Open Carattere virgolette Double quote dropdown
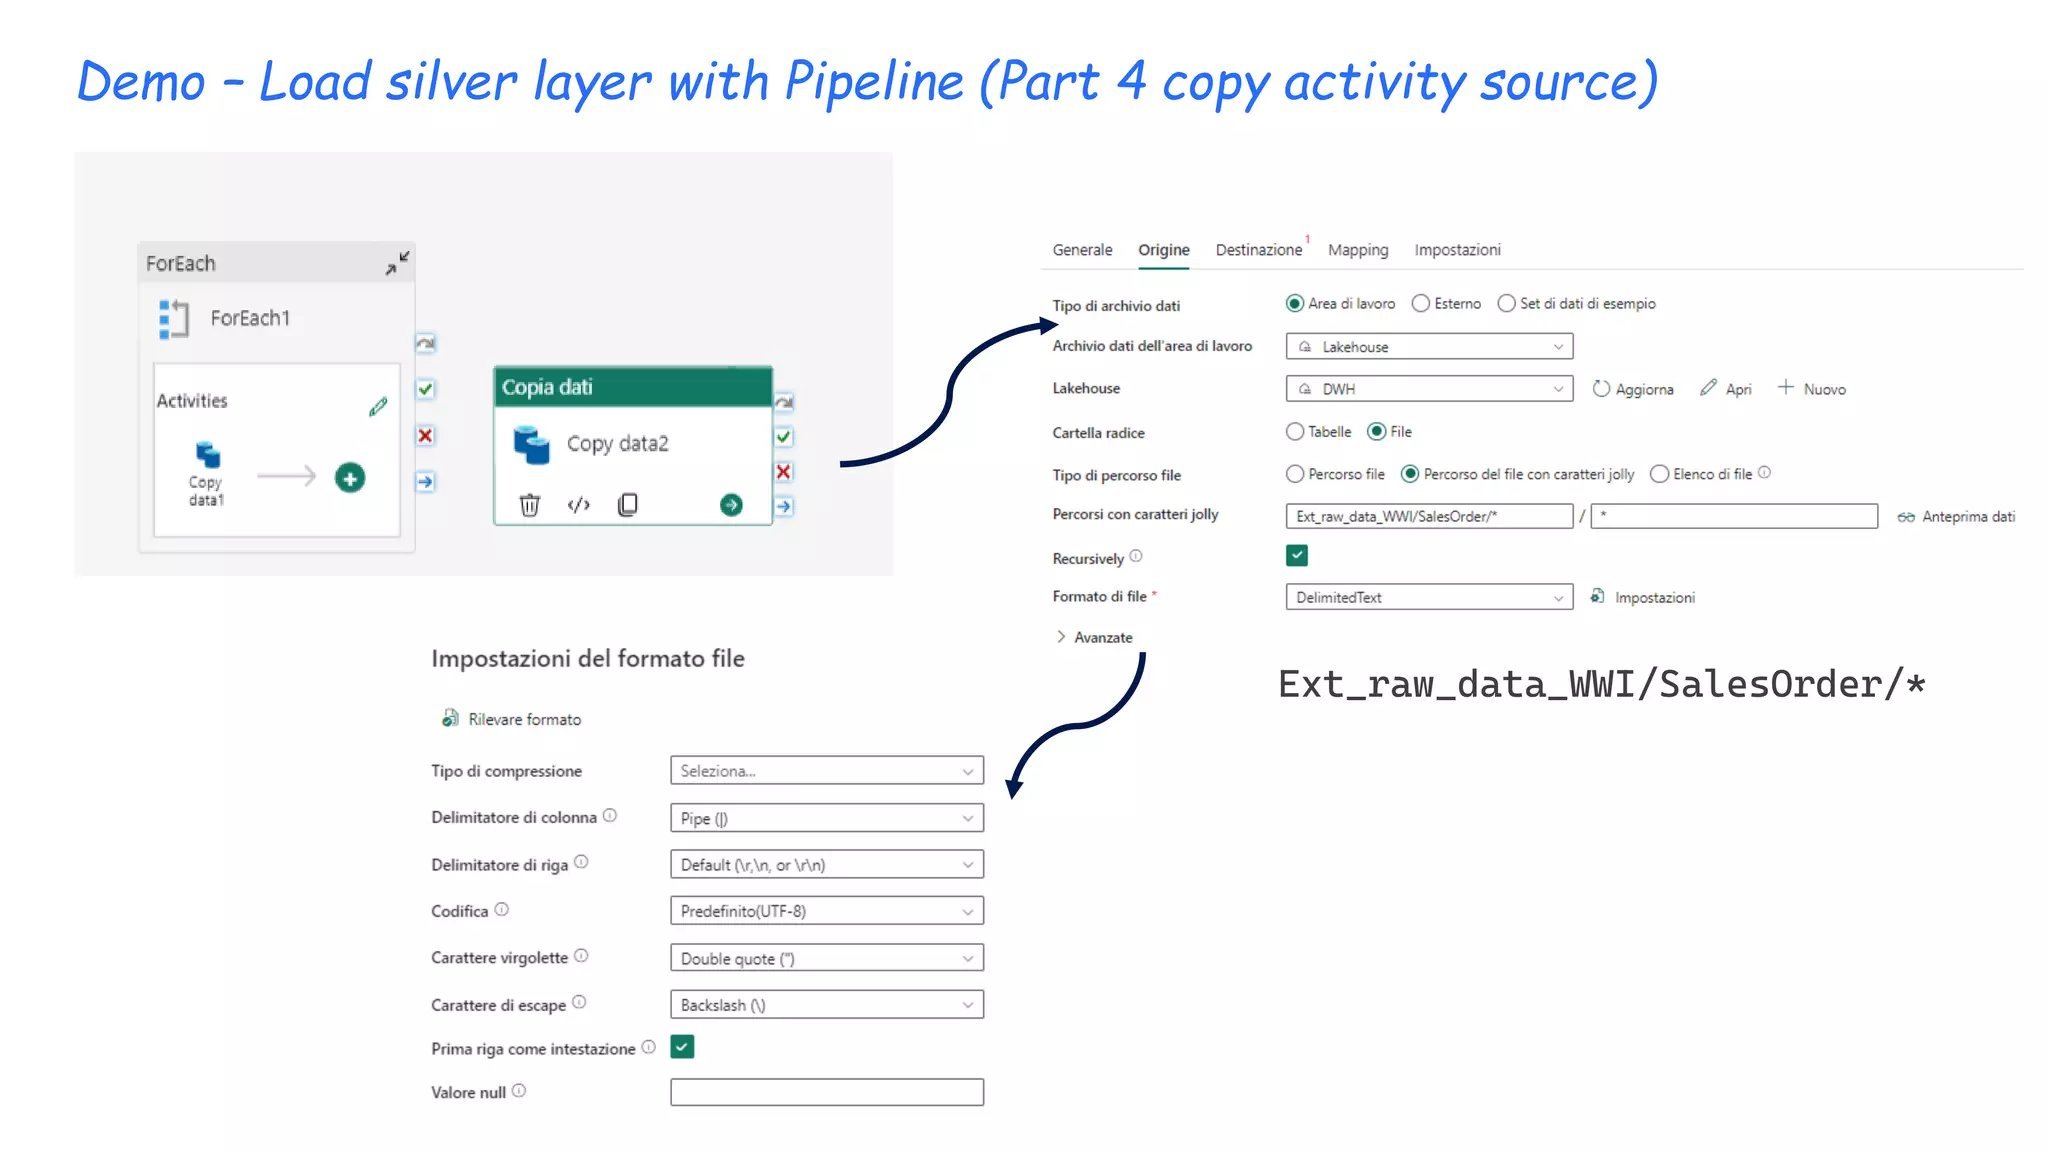Image resolution: width=2048 pixels, height=1152 pixels. pos(827,958)
